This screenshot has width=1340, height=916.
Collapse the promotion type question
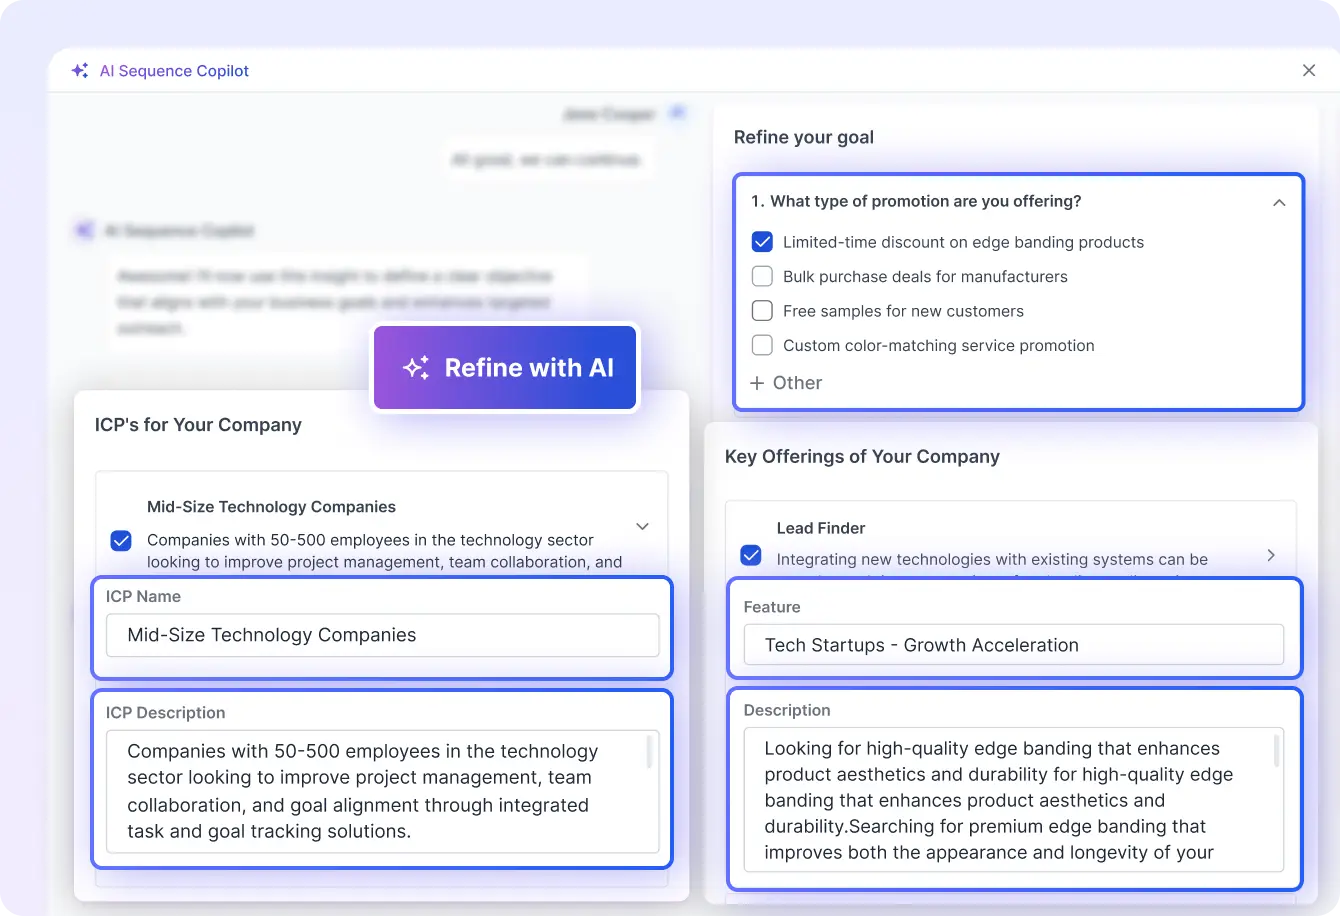1278,202
